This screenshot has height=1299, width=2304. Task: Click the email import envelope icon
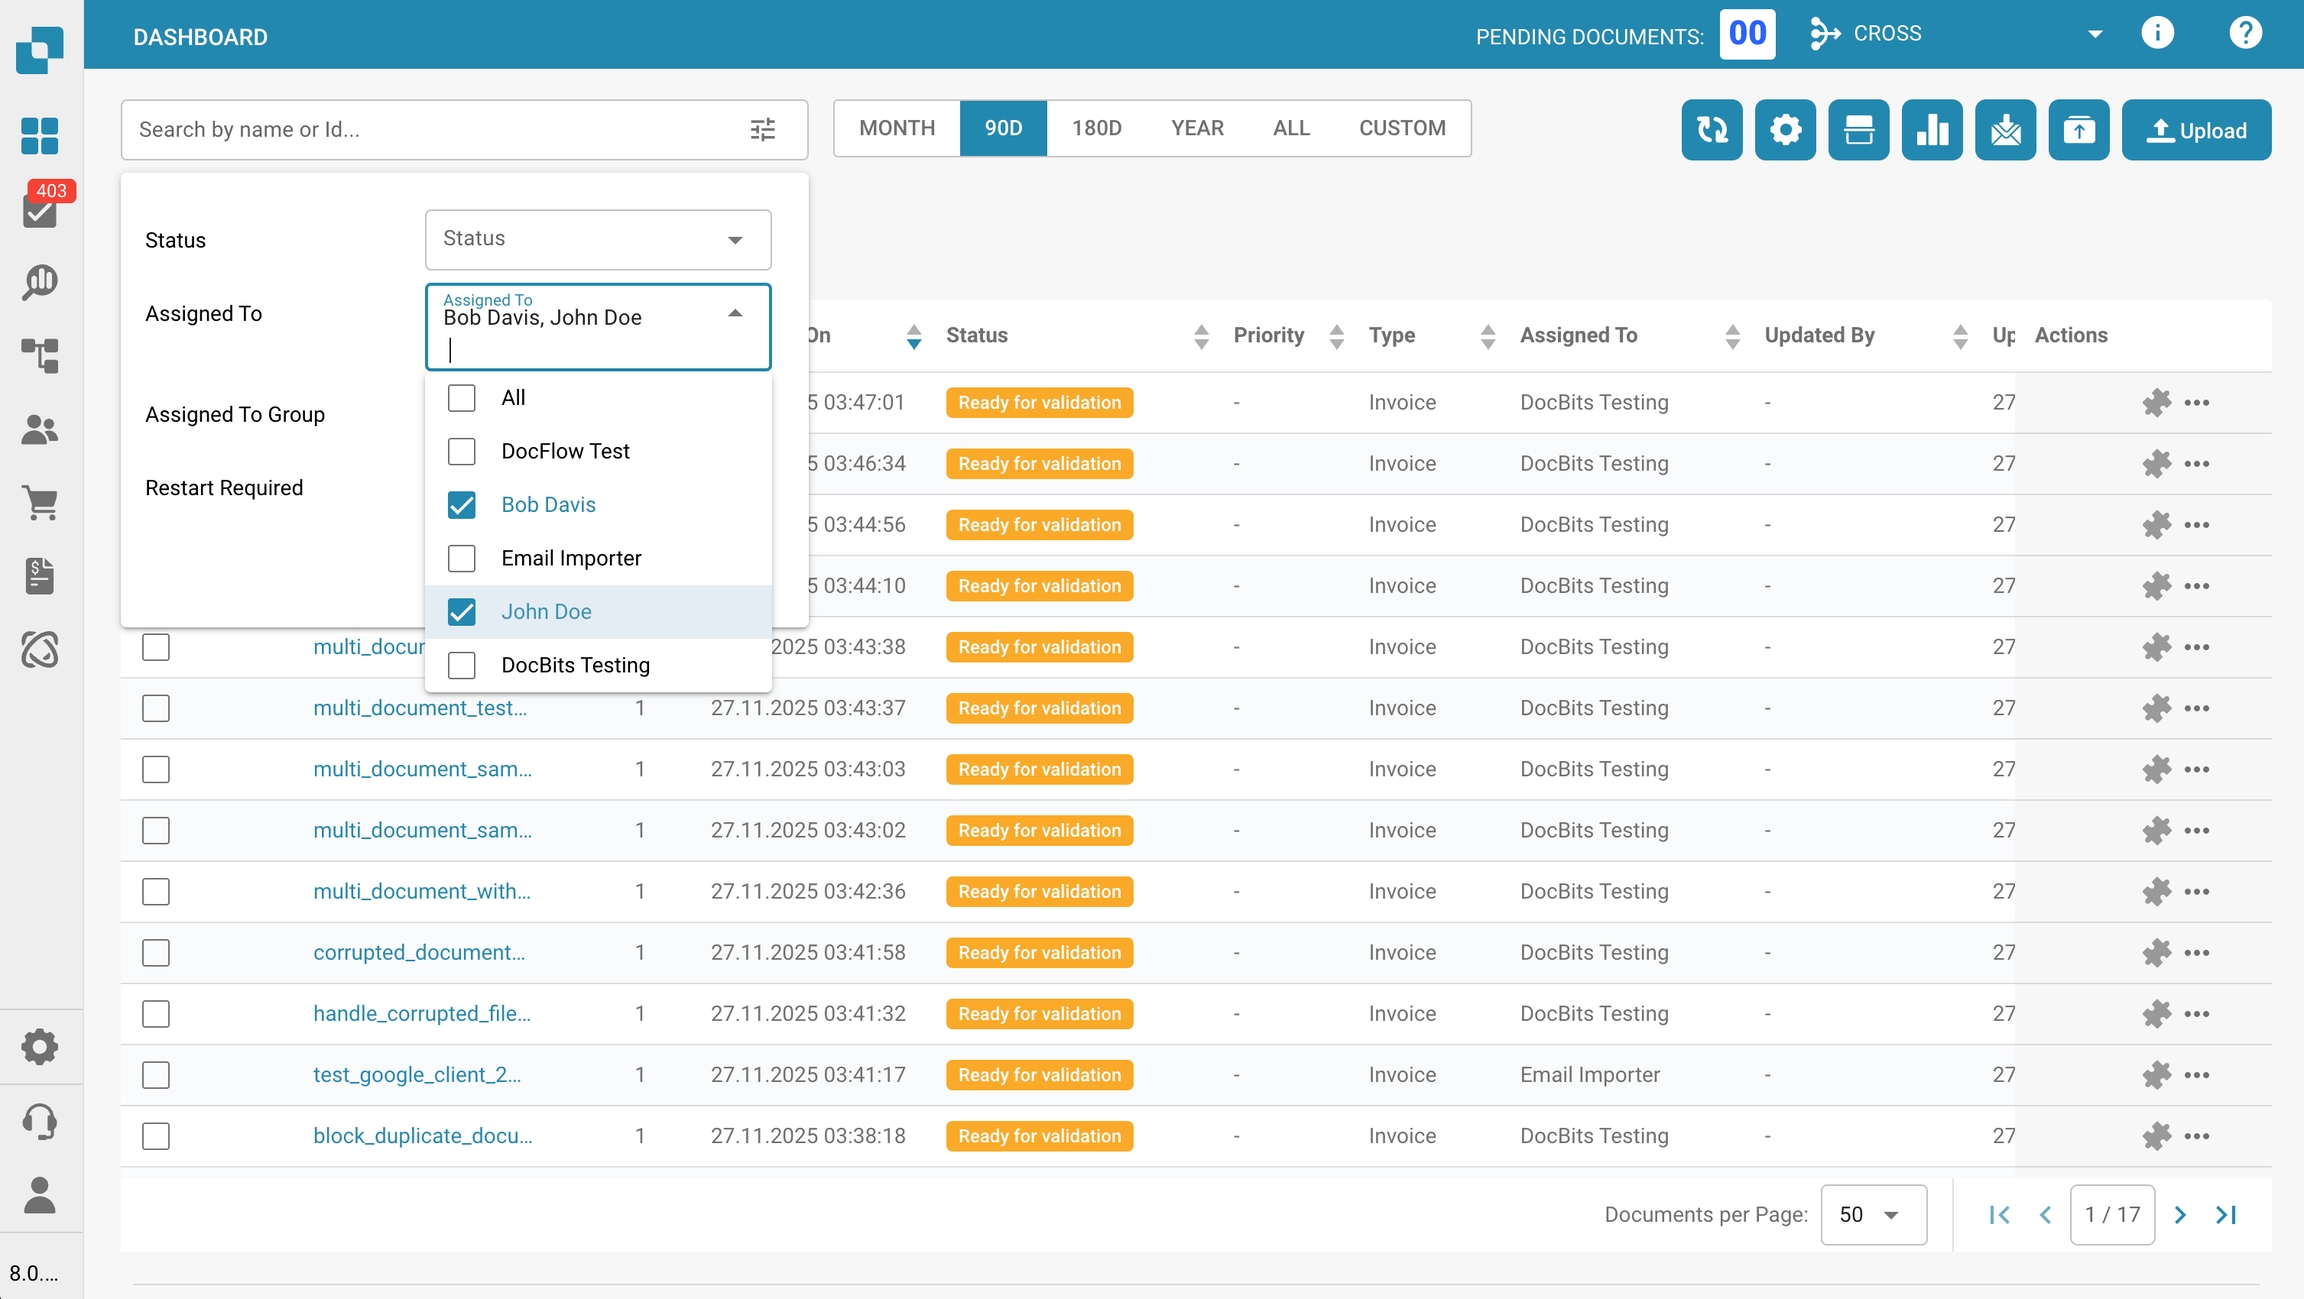click(2005, 130)
